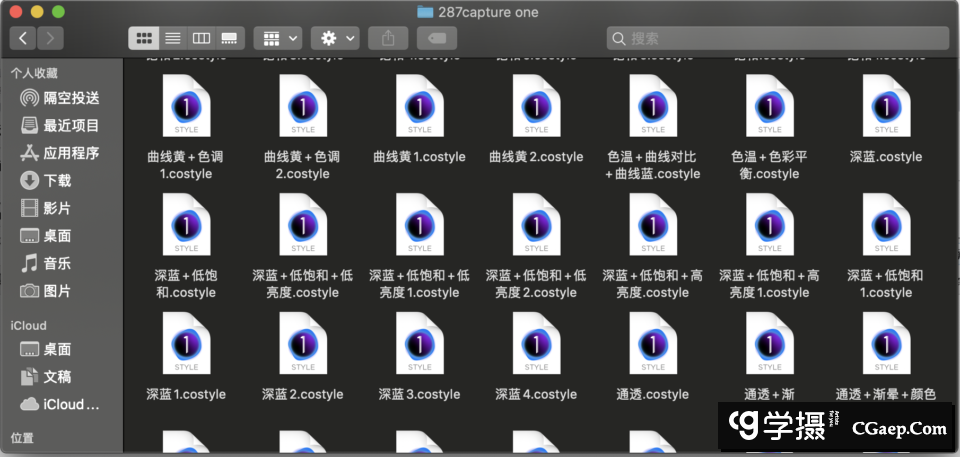Select file icon 深蓝+低饱和 1.costyle
The width and height of the screenshot is (960, 457).
click(x=887, y=224)
